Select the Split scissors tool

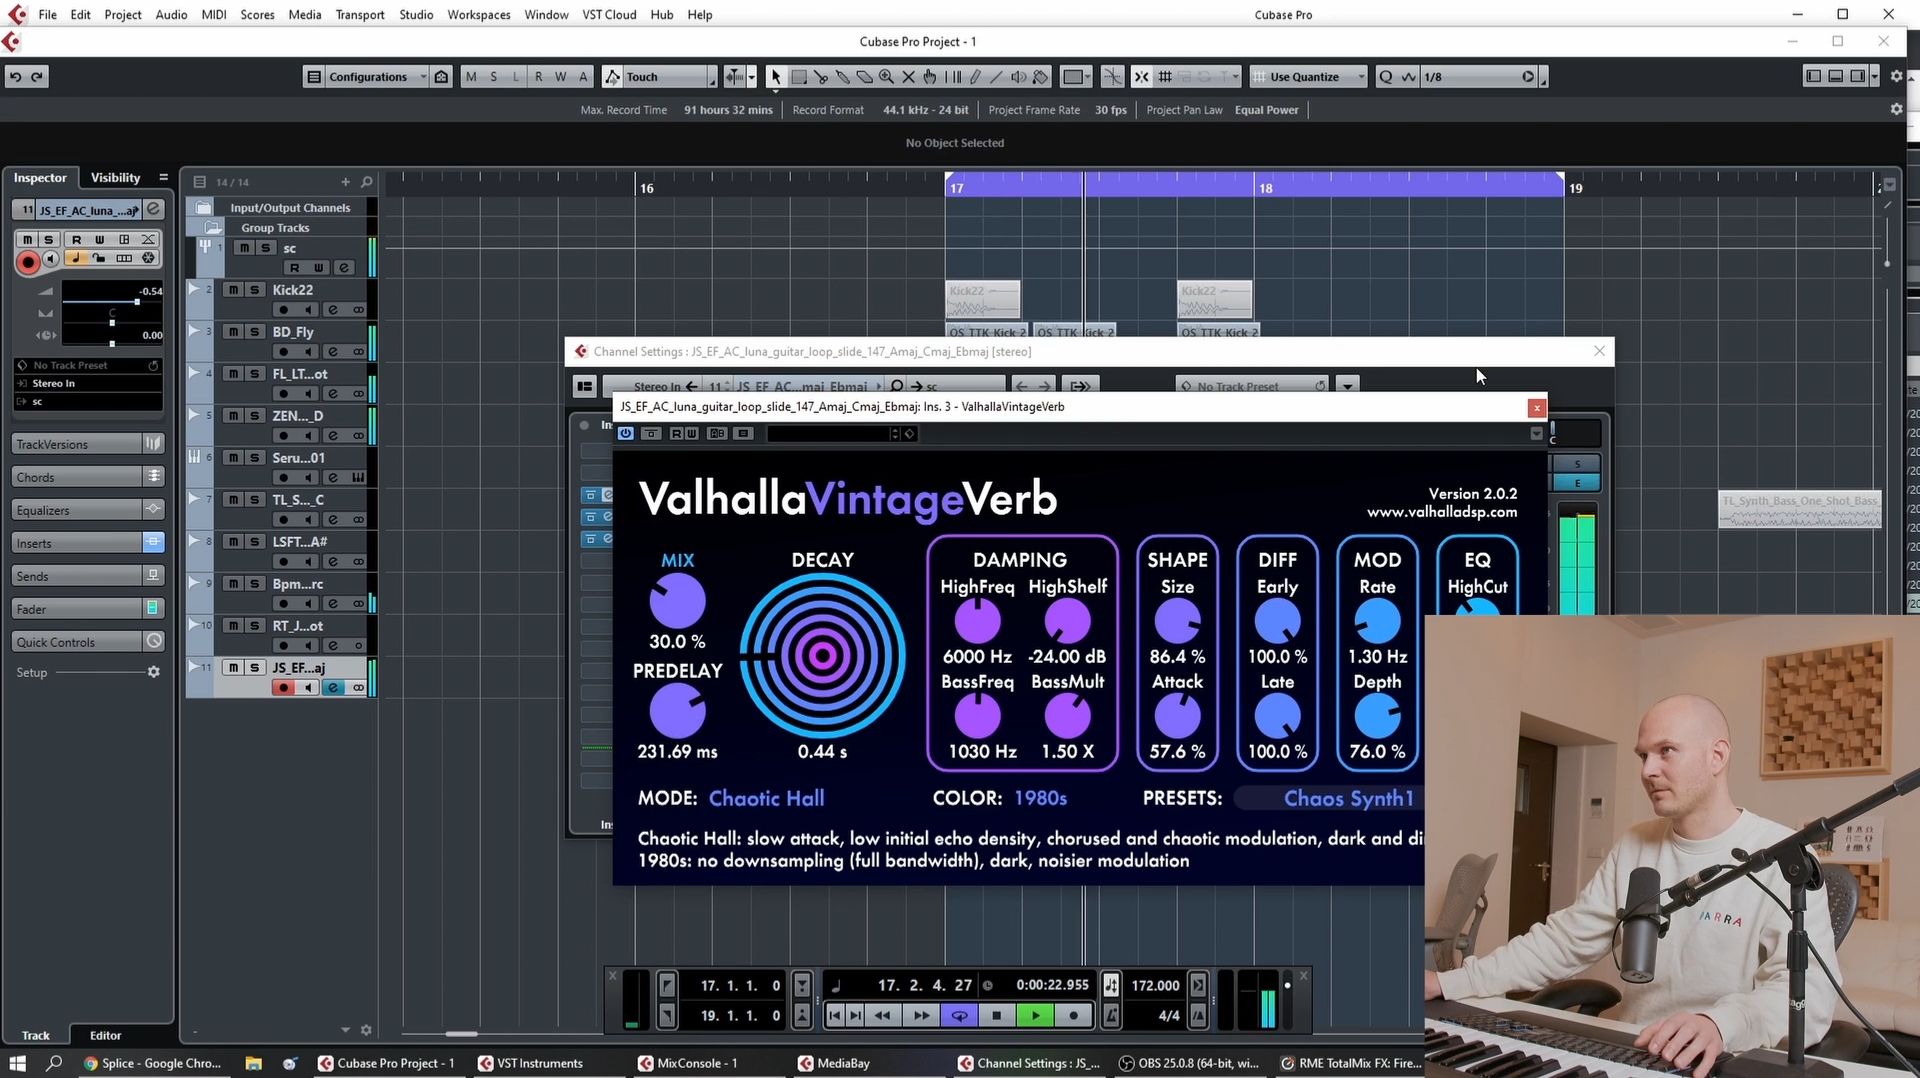pyautogui.click(x=821, y=77)
